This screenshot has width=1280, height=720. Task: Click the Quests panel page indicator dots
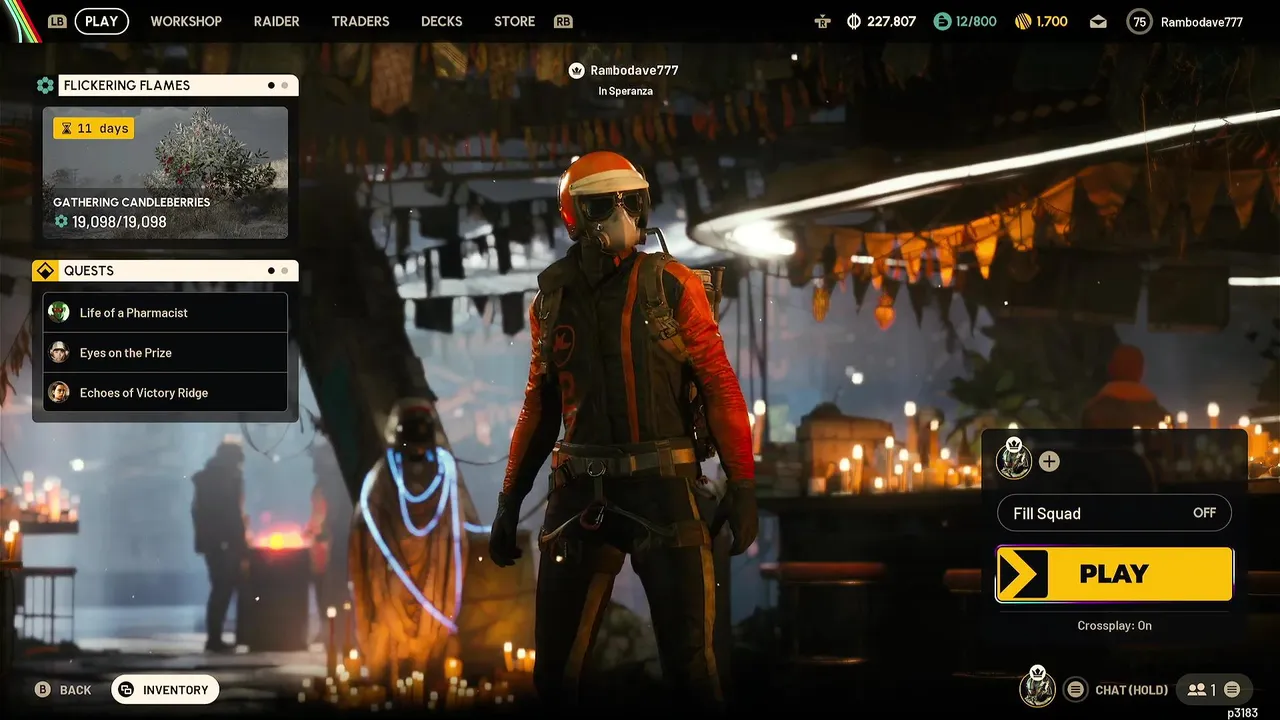pos(278,270)
